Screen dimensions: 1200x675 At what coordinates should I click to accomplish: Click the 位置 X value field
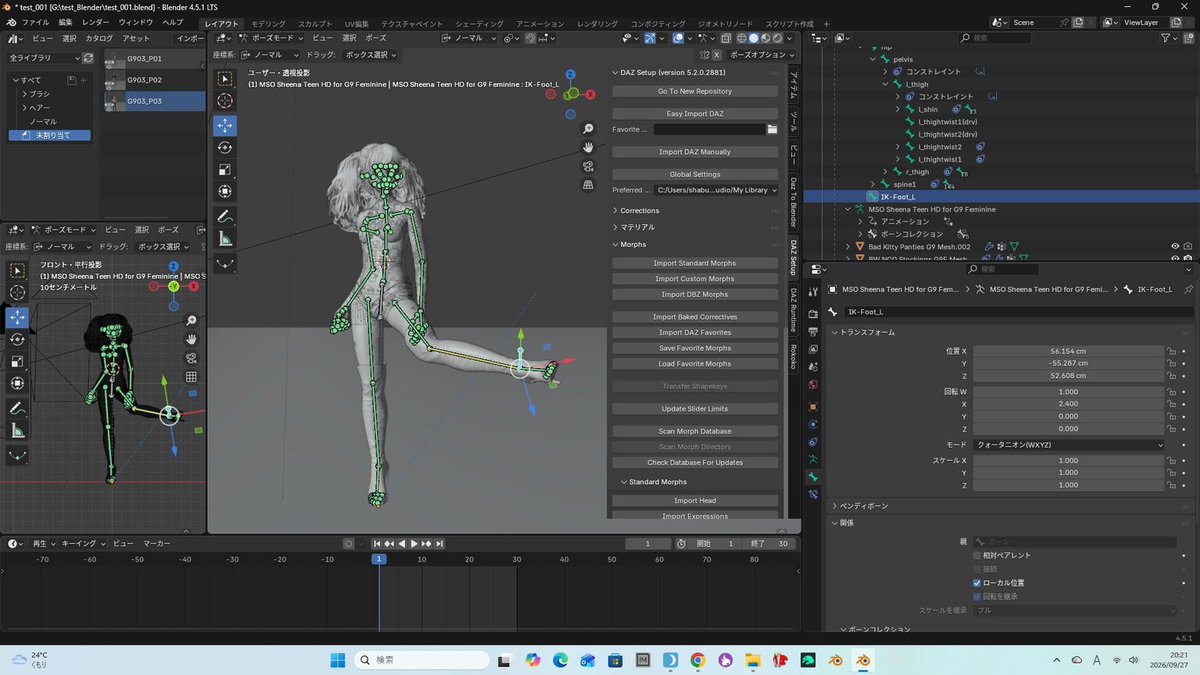click(x=1069, y=351)
